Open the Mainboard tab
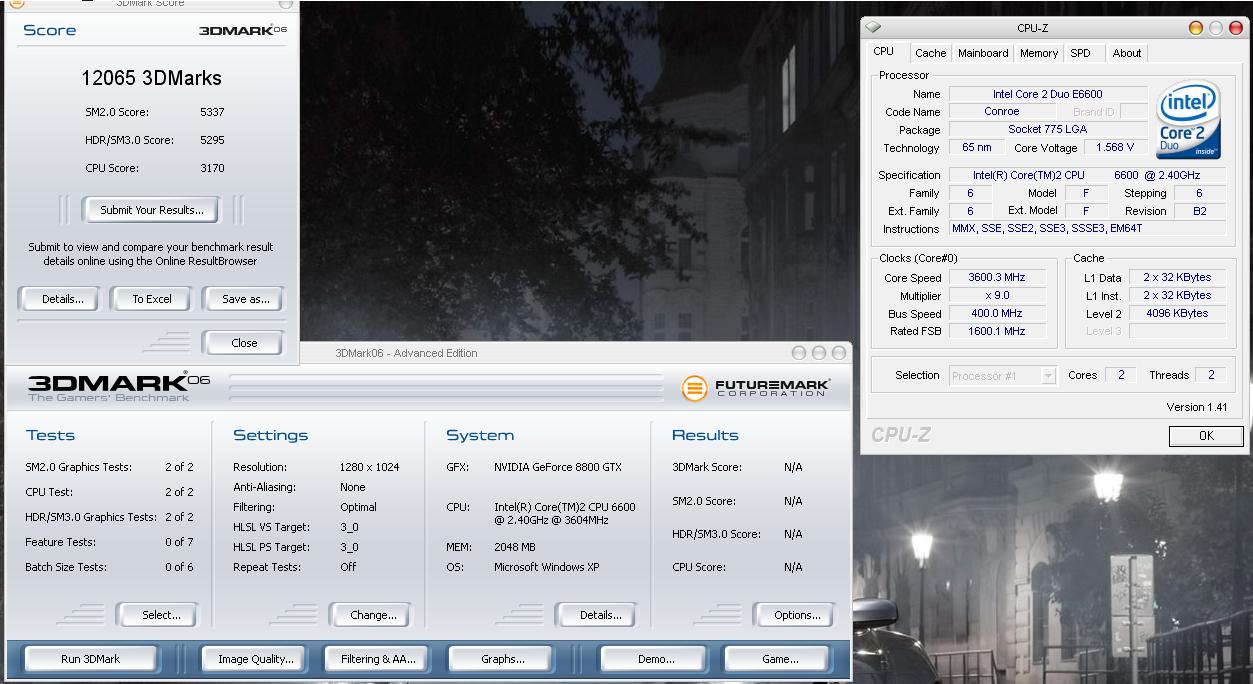 pos(982,53)
